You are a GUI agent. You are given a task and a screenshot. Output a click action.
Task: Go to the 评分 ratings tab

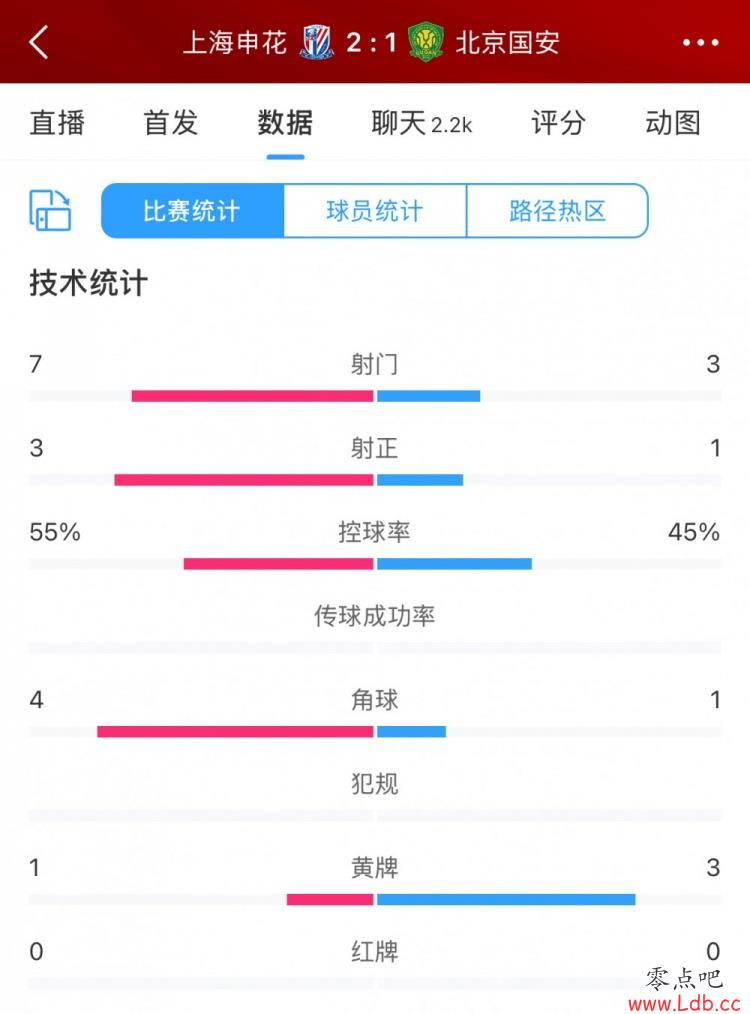coord(559,123)
